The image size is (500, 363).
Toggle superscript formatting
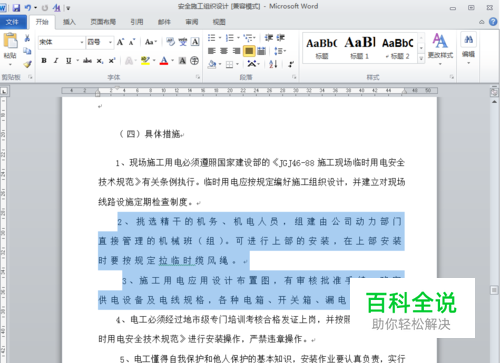[112, 61]
